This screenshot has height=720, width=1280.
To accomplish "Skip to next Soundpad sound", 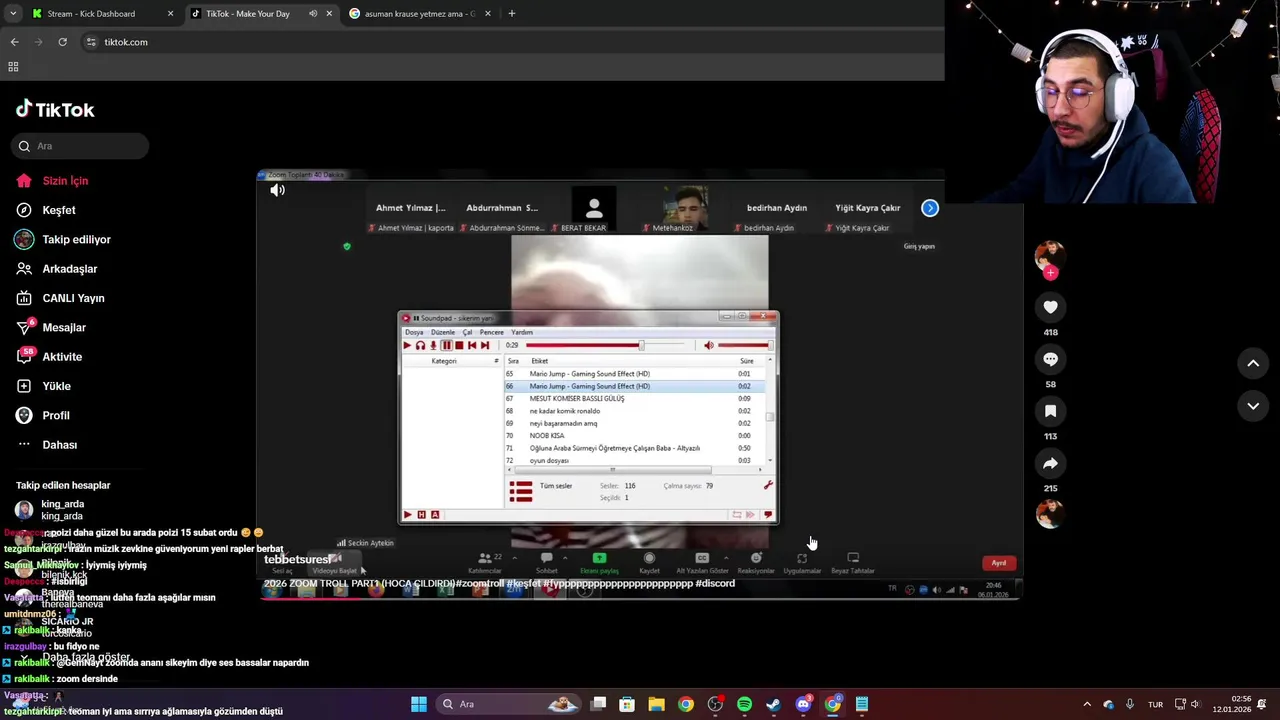I will coord(485,345).
